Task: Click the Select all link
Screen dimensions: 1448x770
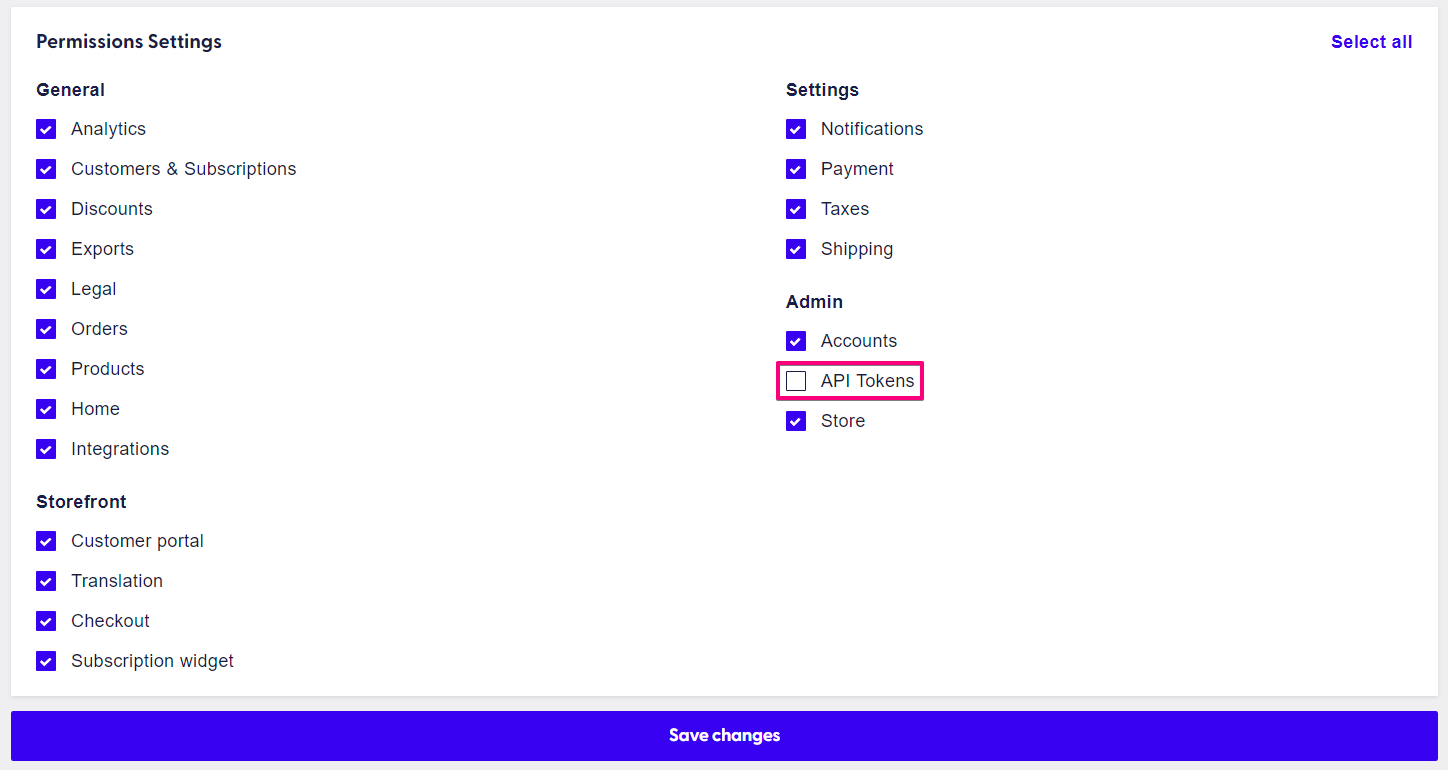Action: [x=1371, y=41]
